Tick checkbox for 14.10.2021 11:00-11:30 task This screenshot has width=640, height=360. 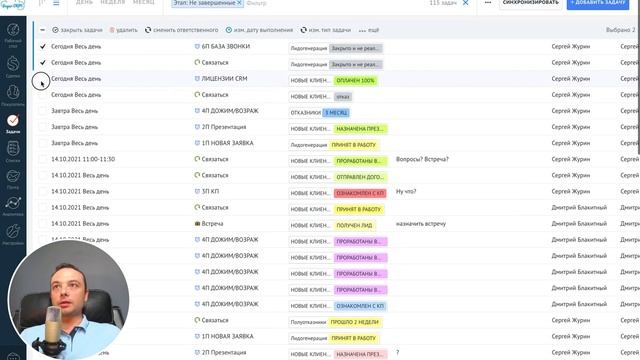coord(42,160)
